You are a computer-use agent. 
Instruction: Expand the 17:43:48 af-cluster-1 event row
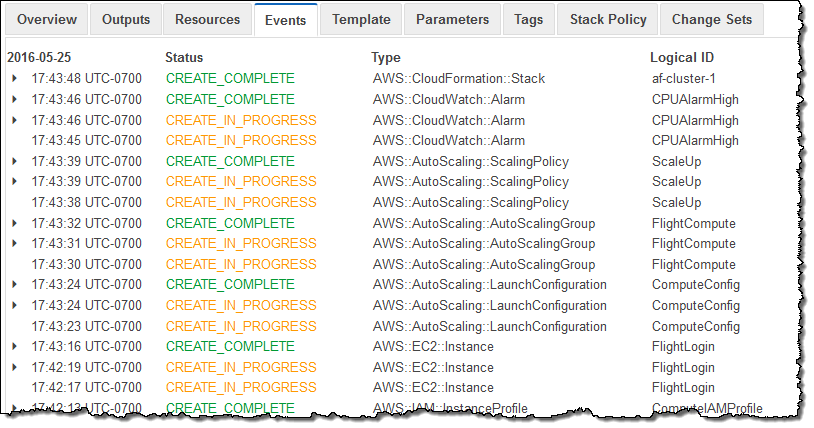point(14,78)
